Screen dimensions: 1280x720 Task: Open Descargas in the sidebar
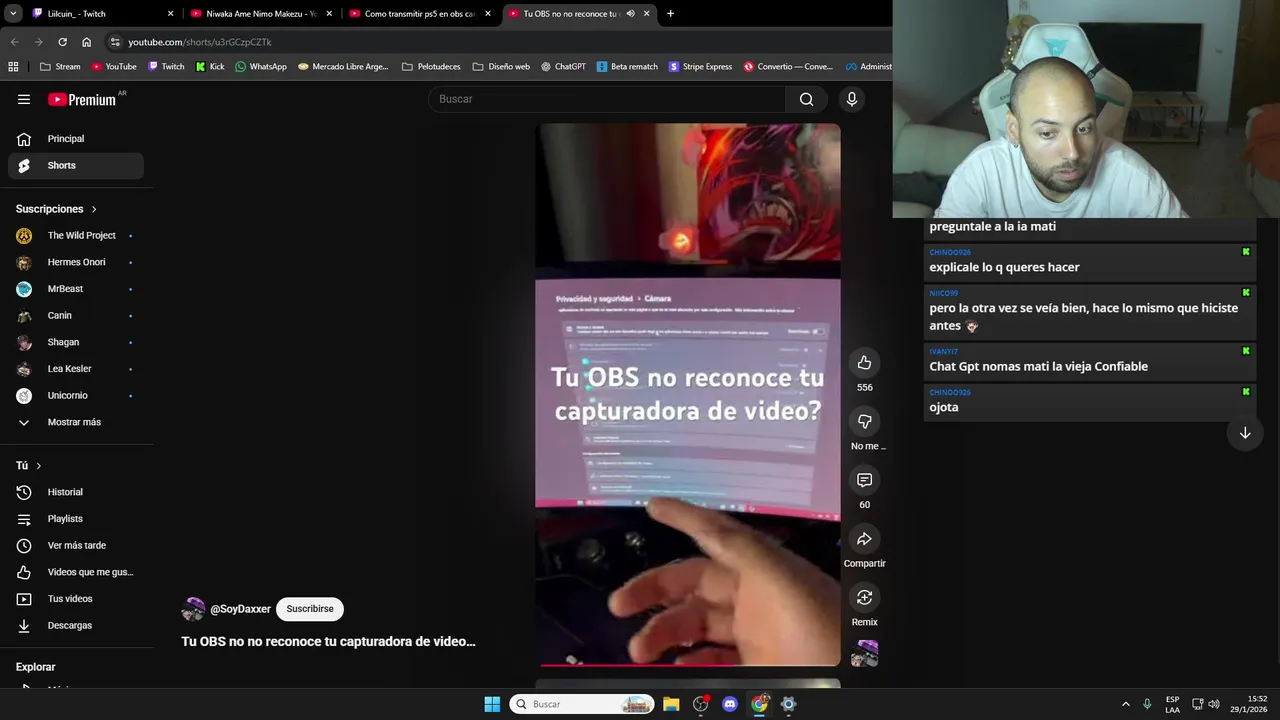(76, 625)
